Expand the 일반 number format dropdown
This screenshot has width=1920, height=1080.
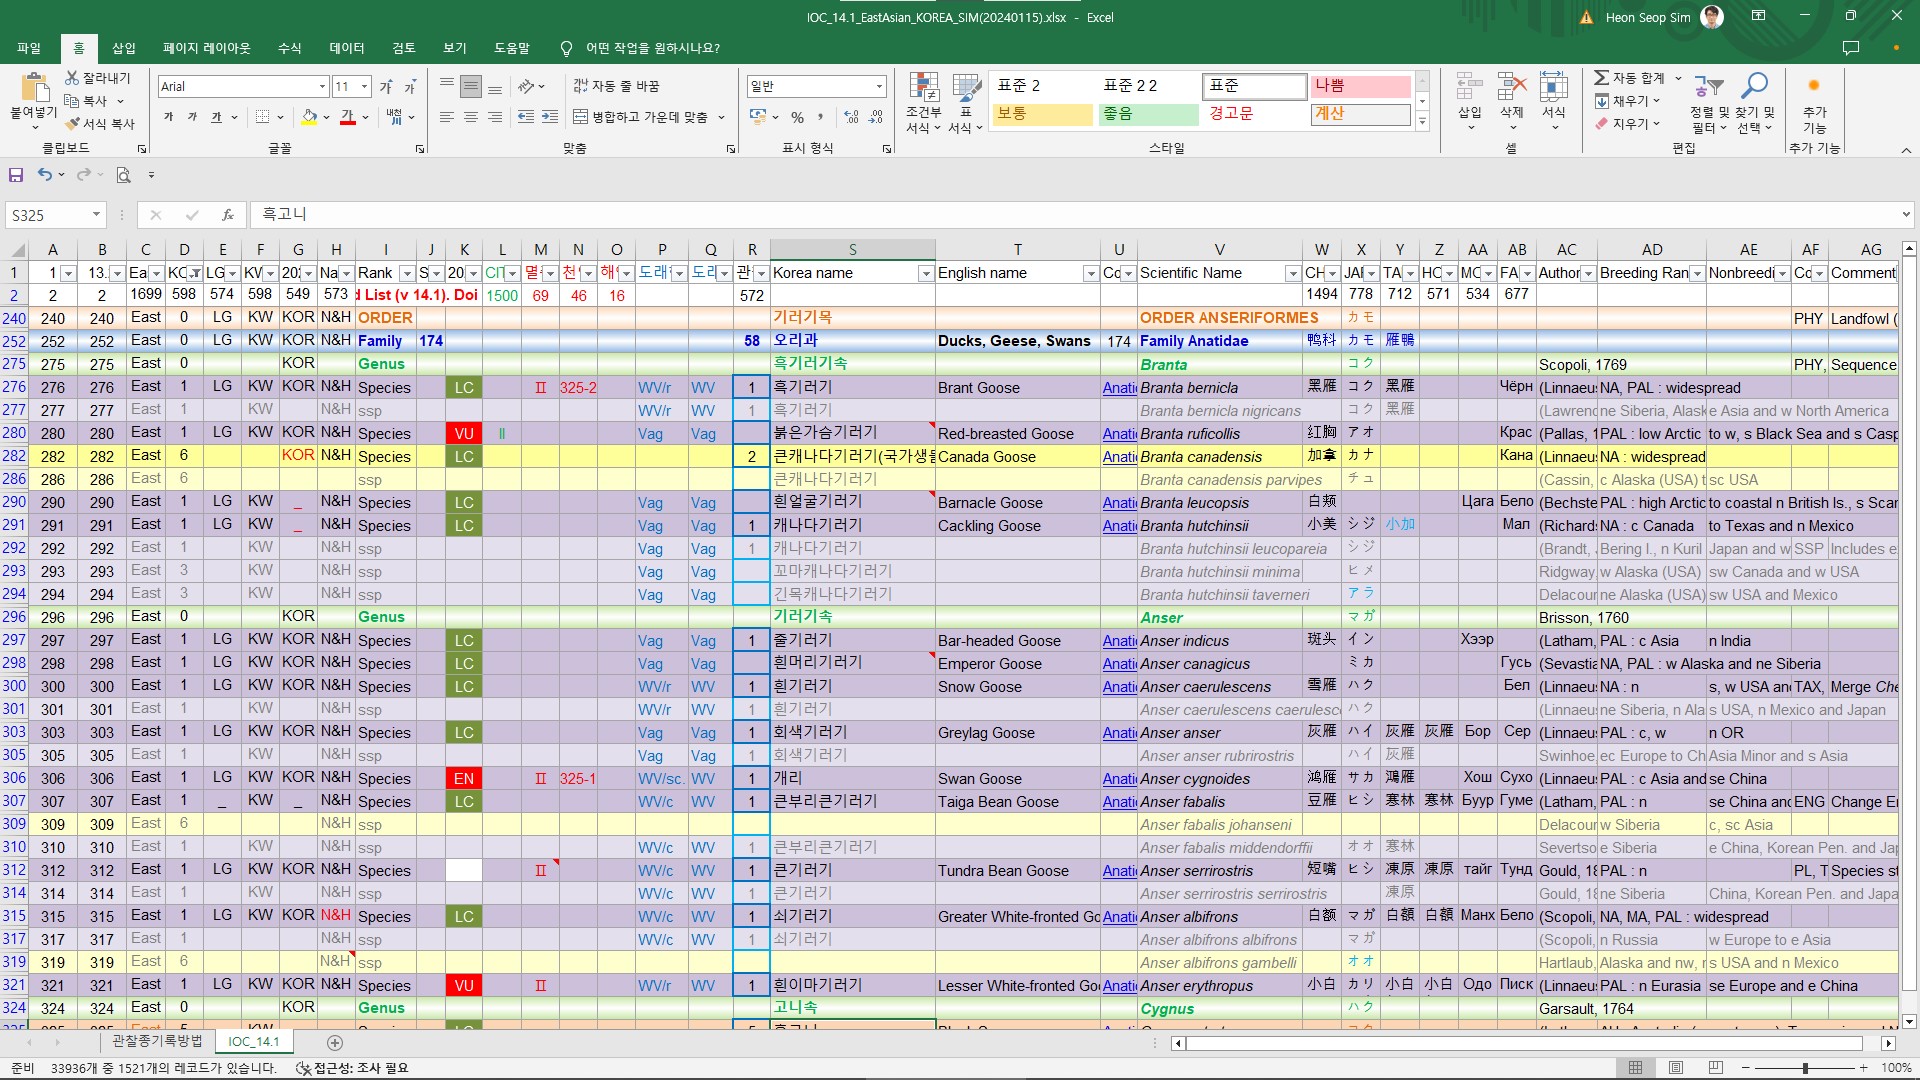coord(879,87)
